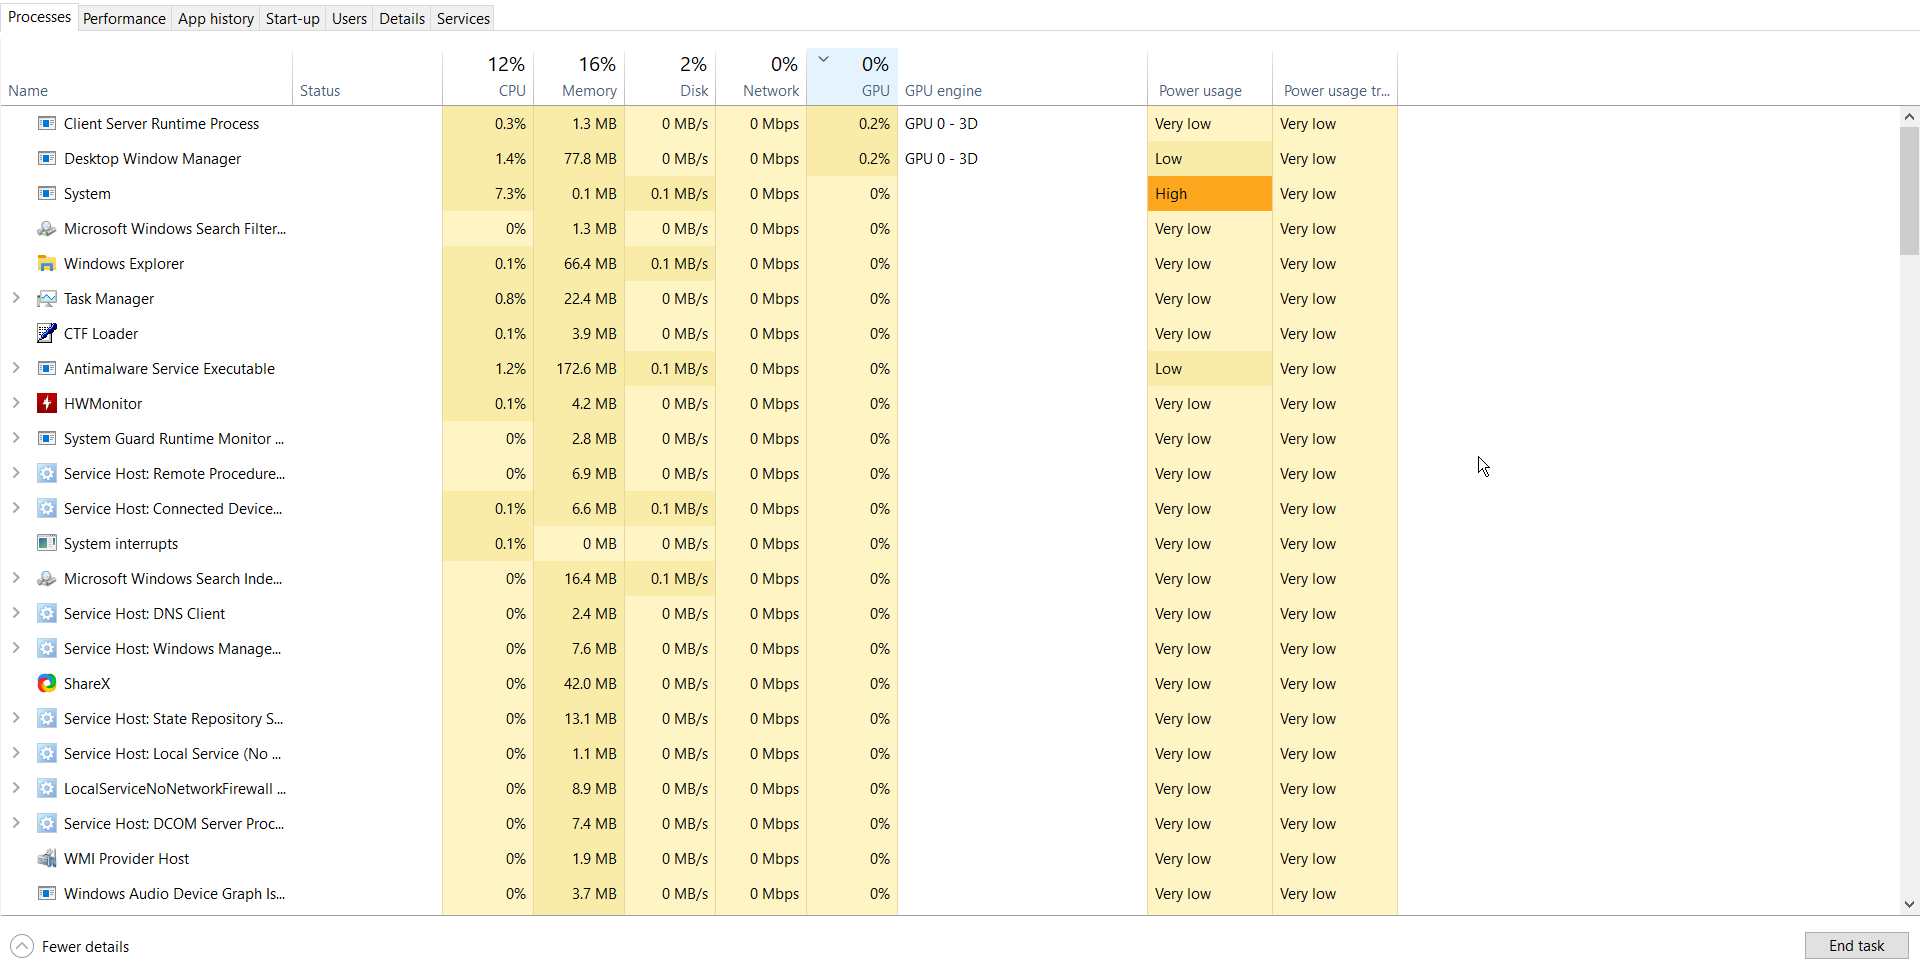Sort by Power usage column header
The width and height of the screenshot is (1920, 976).
click(x=1210, y=77)
